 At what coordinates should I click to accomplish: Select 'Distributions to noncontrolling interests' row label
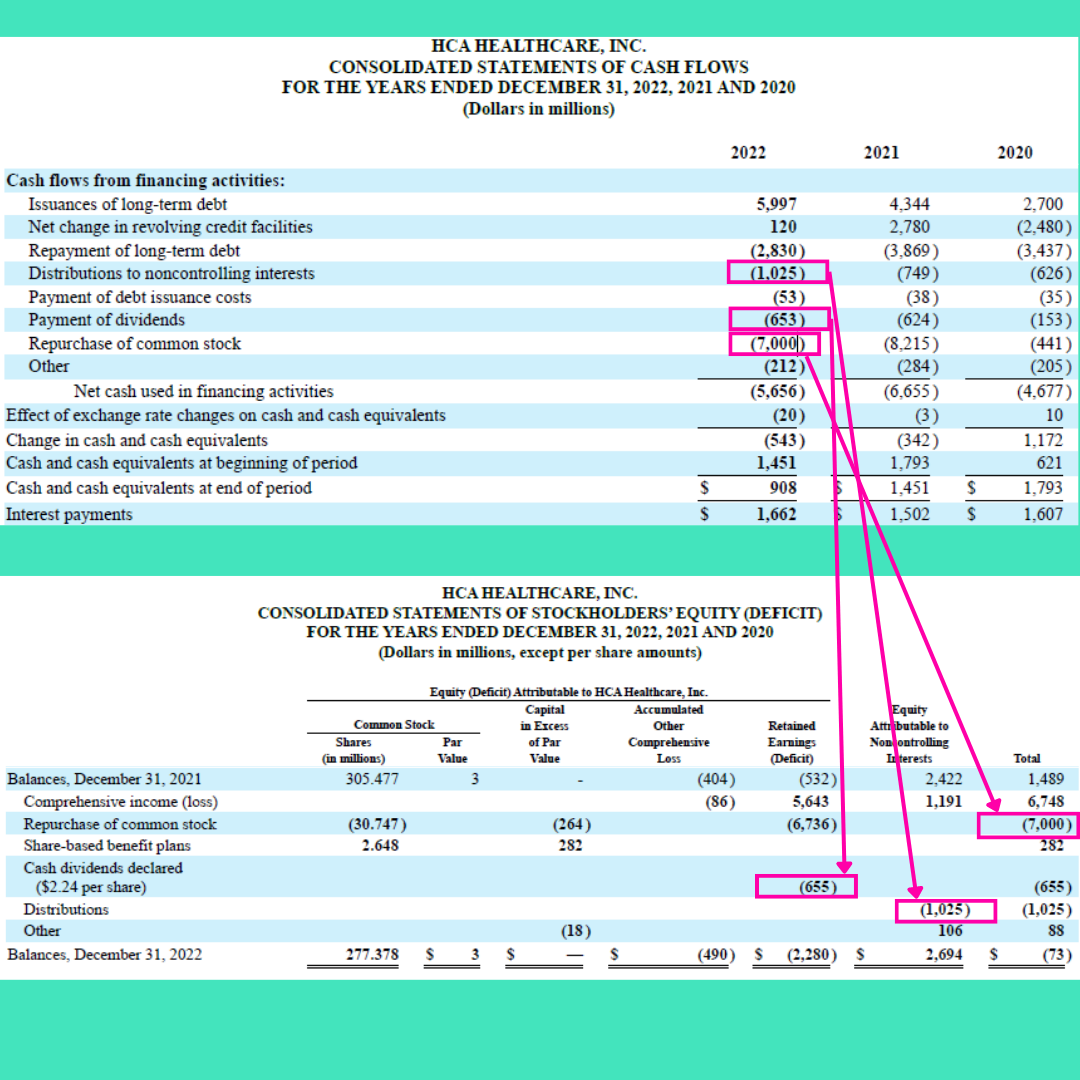171,273
